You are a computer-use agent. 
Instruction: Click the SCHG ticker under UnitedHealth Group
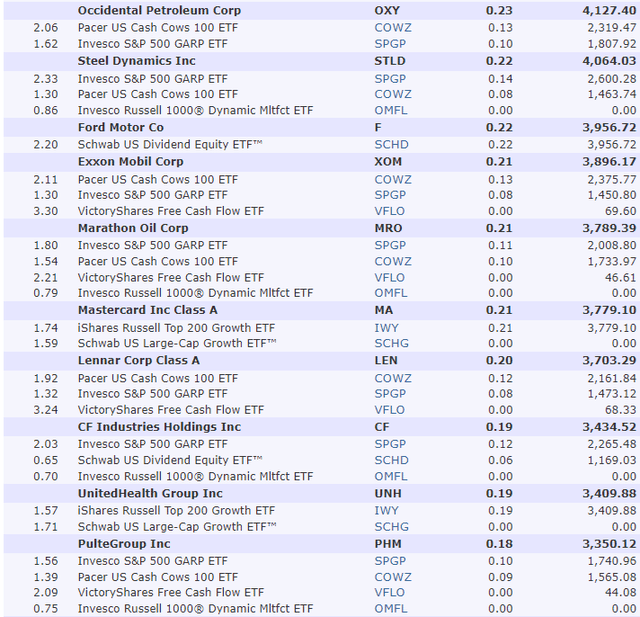point(392,526)
